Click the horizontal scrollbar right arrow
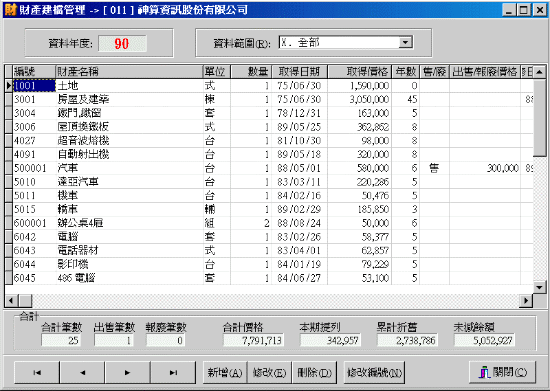The width and height of the screenshot is (550, 391). [526, 301]
